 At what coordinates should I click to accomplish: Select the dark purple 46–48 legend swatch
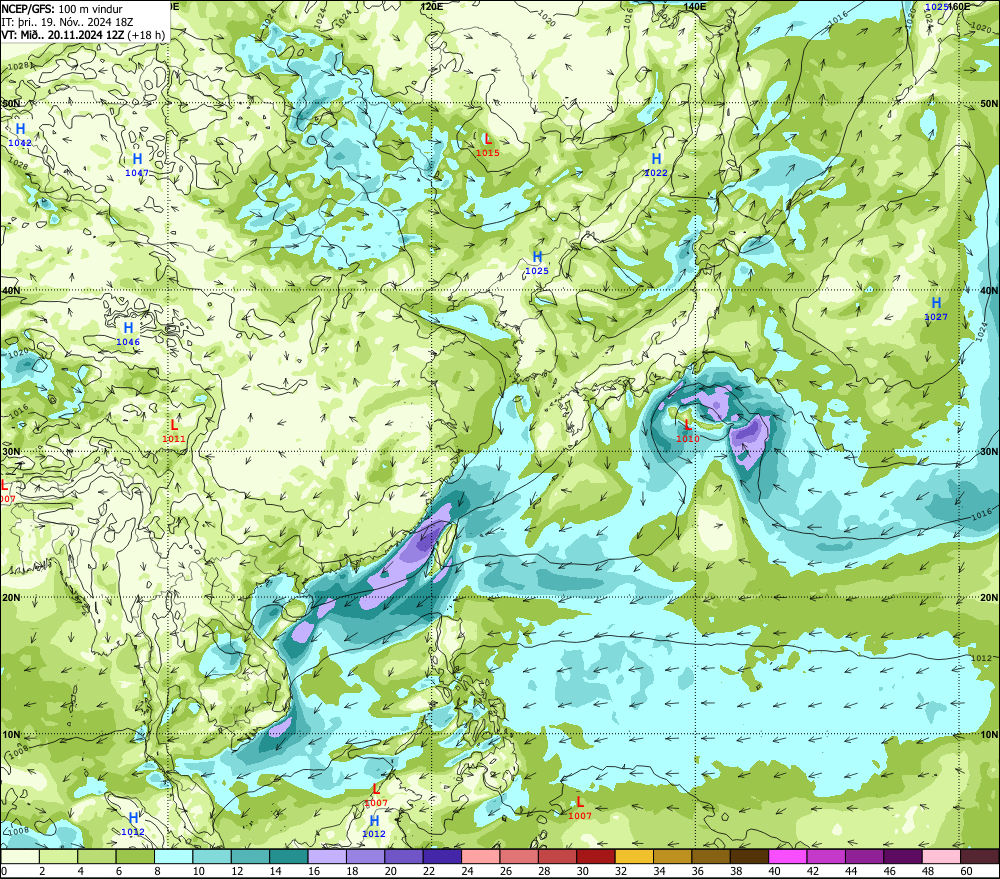(x=903, y=856)
